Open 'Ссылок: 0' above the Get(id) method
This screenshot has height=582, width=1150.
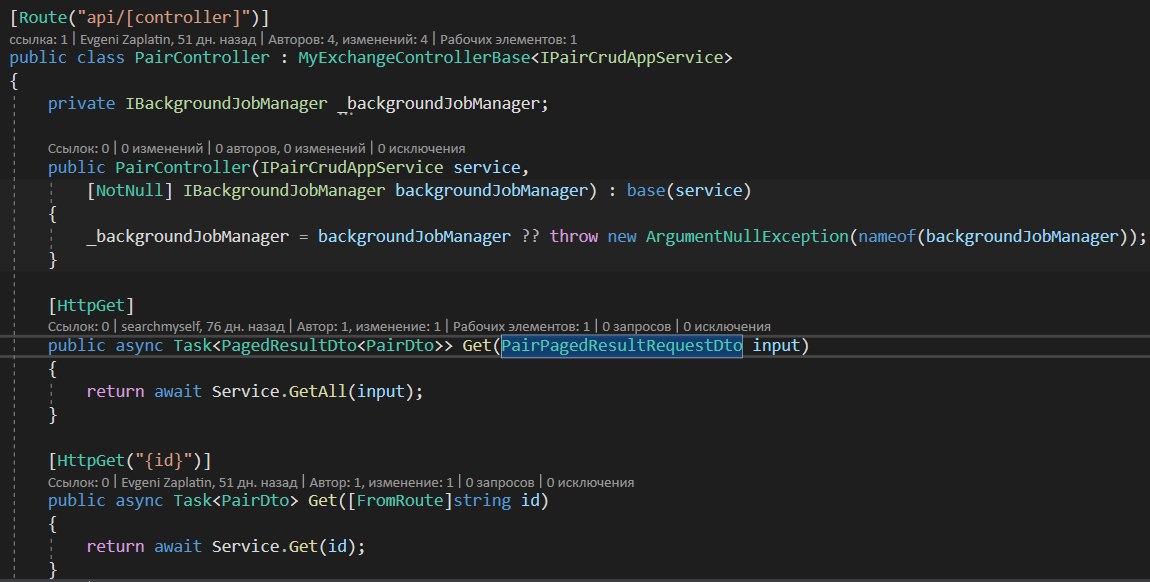(x=78, y=483)
